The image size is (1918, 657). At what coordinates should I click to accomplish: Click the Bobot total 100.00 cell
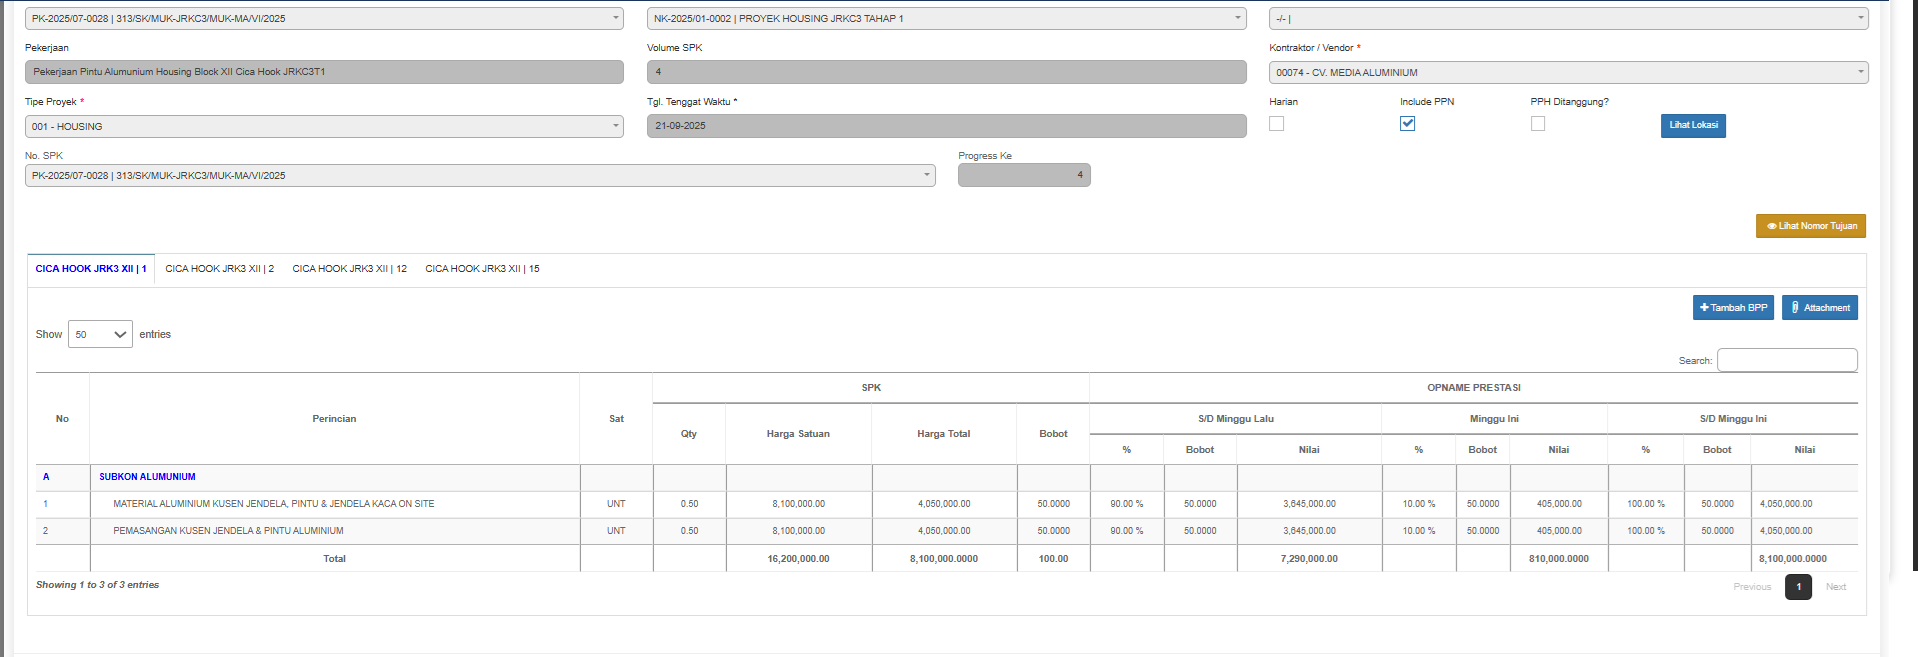pyautogui.click(x=1053, y=559)
